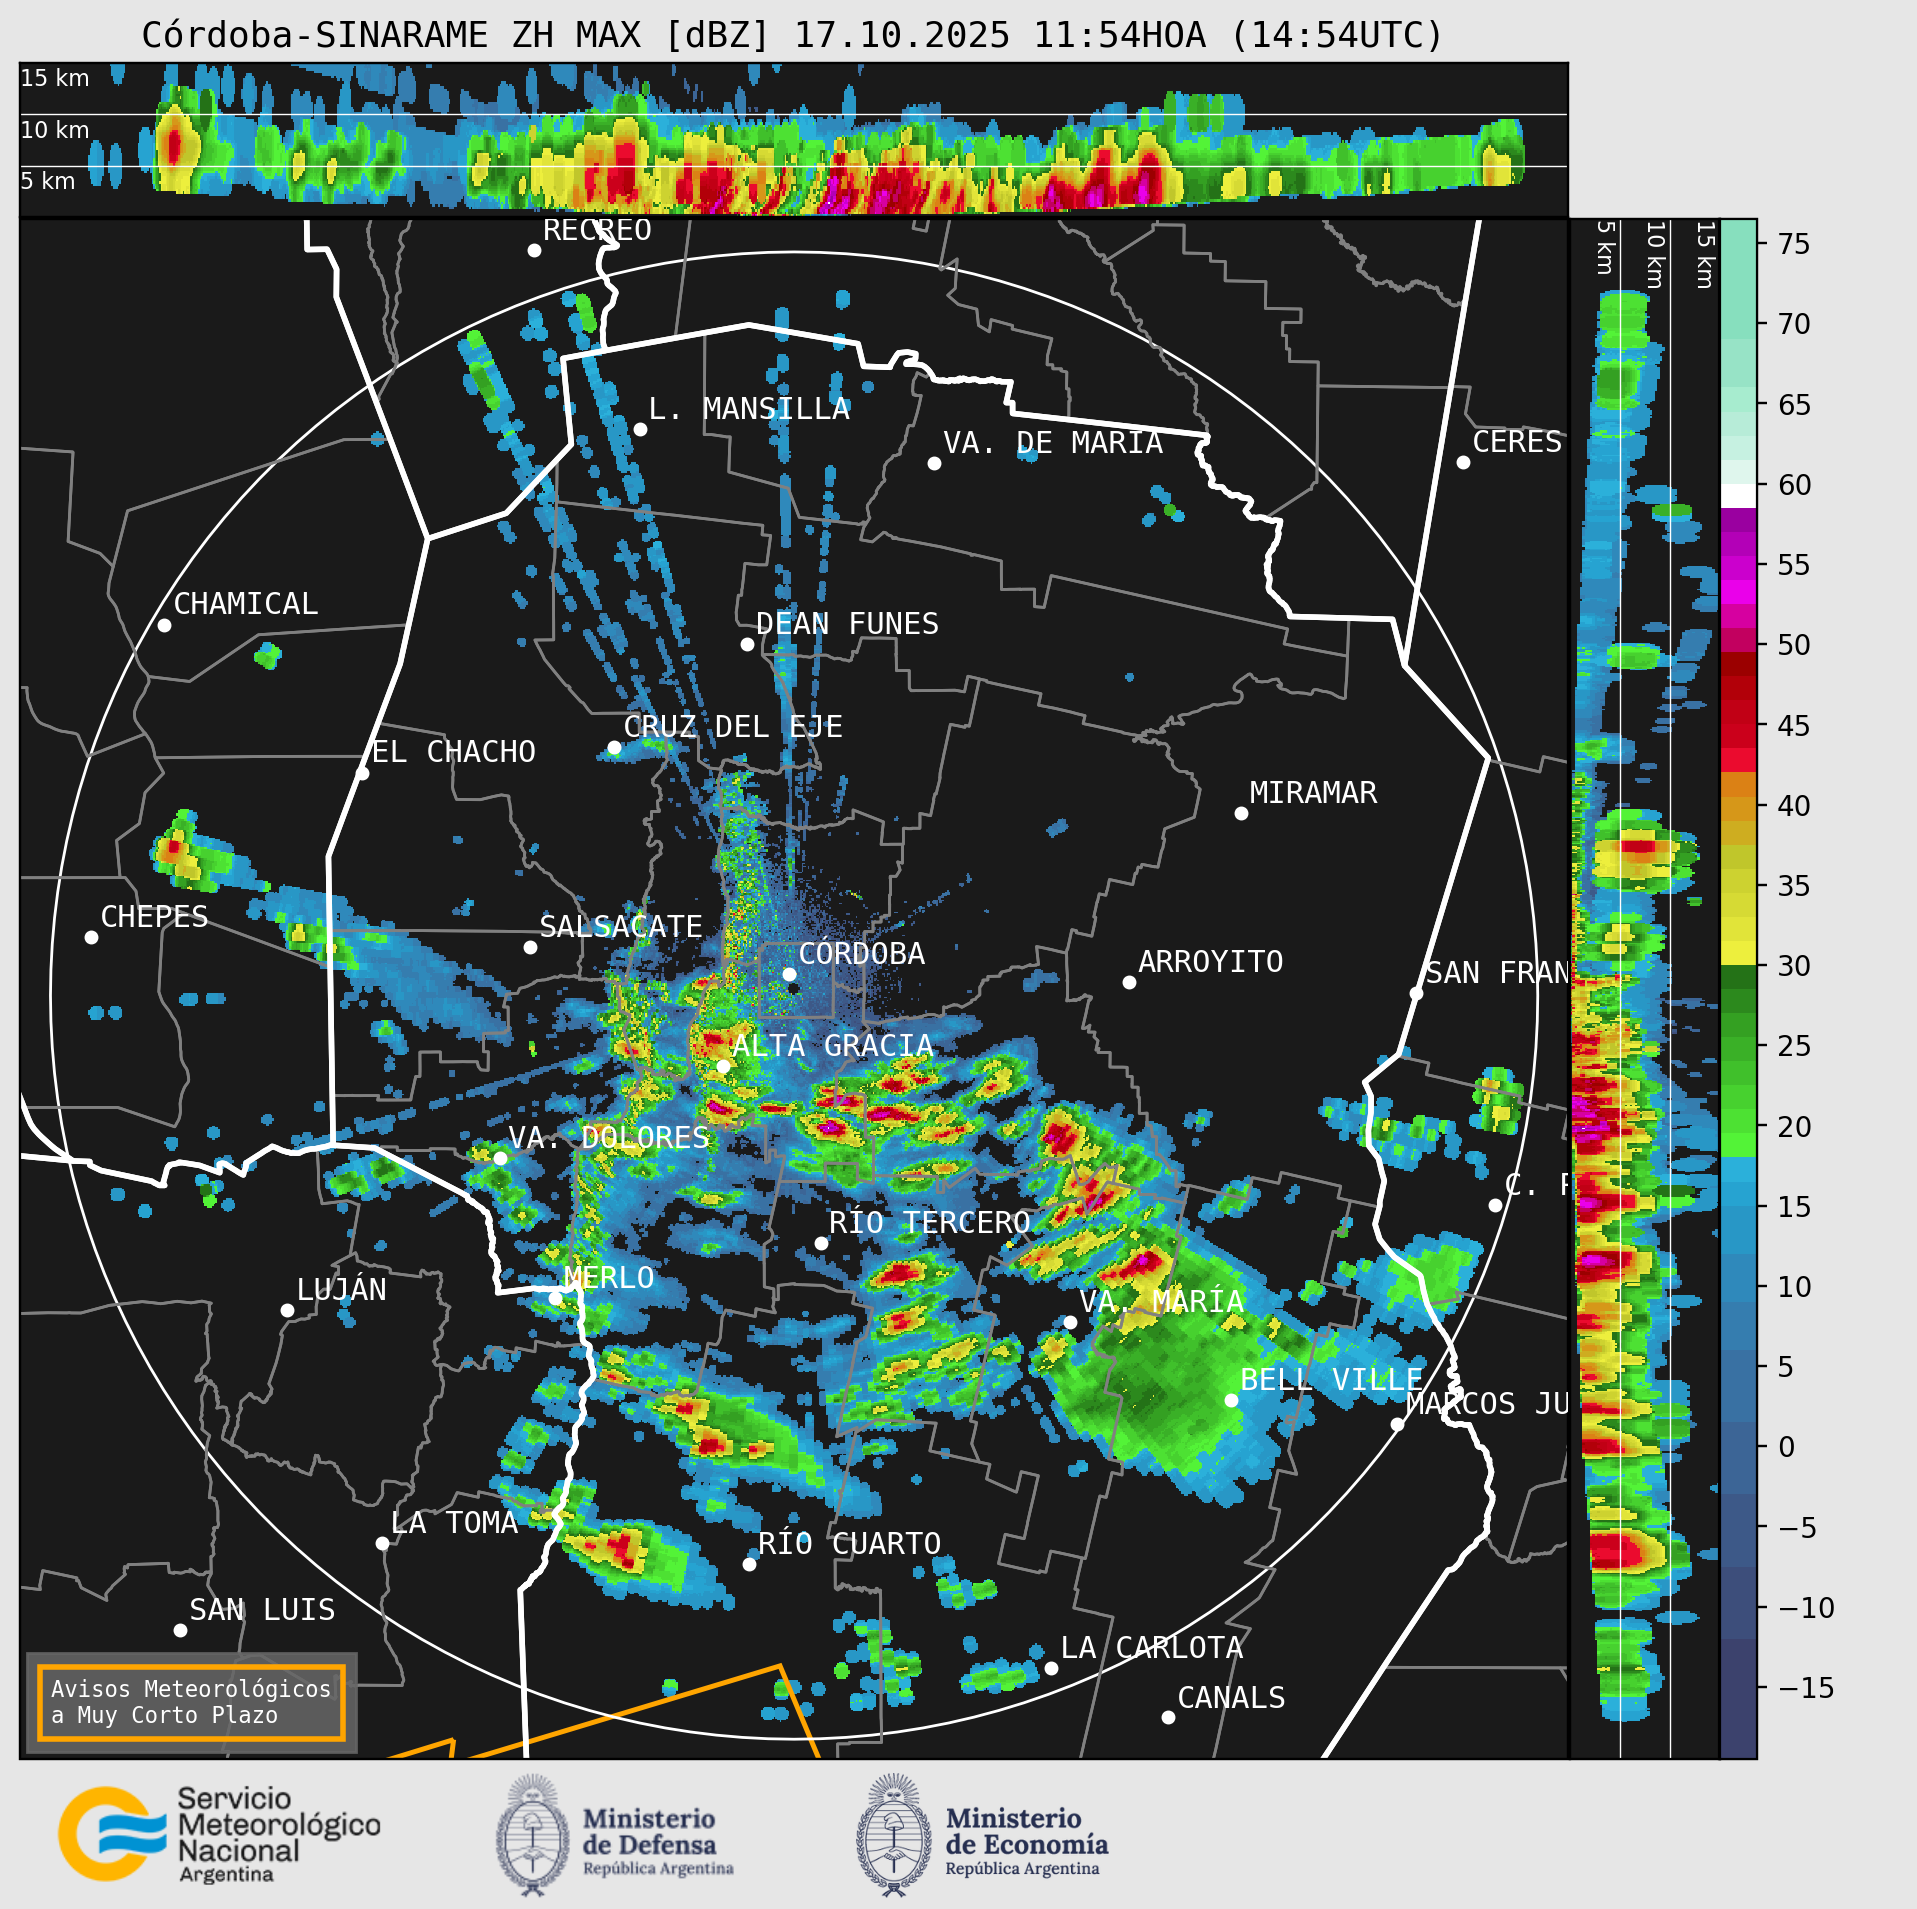
Task: Click the DEAN FUNES label text
Action: pyautogui.click(x=848, y=624)
